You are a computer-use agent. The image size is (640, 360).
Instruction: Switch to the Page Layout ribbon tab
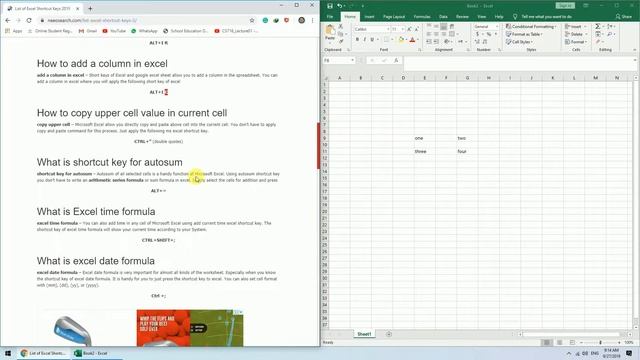pos(394,17)
